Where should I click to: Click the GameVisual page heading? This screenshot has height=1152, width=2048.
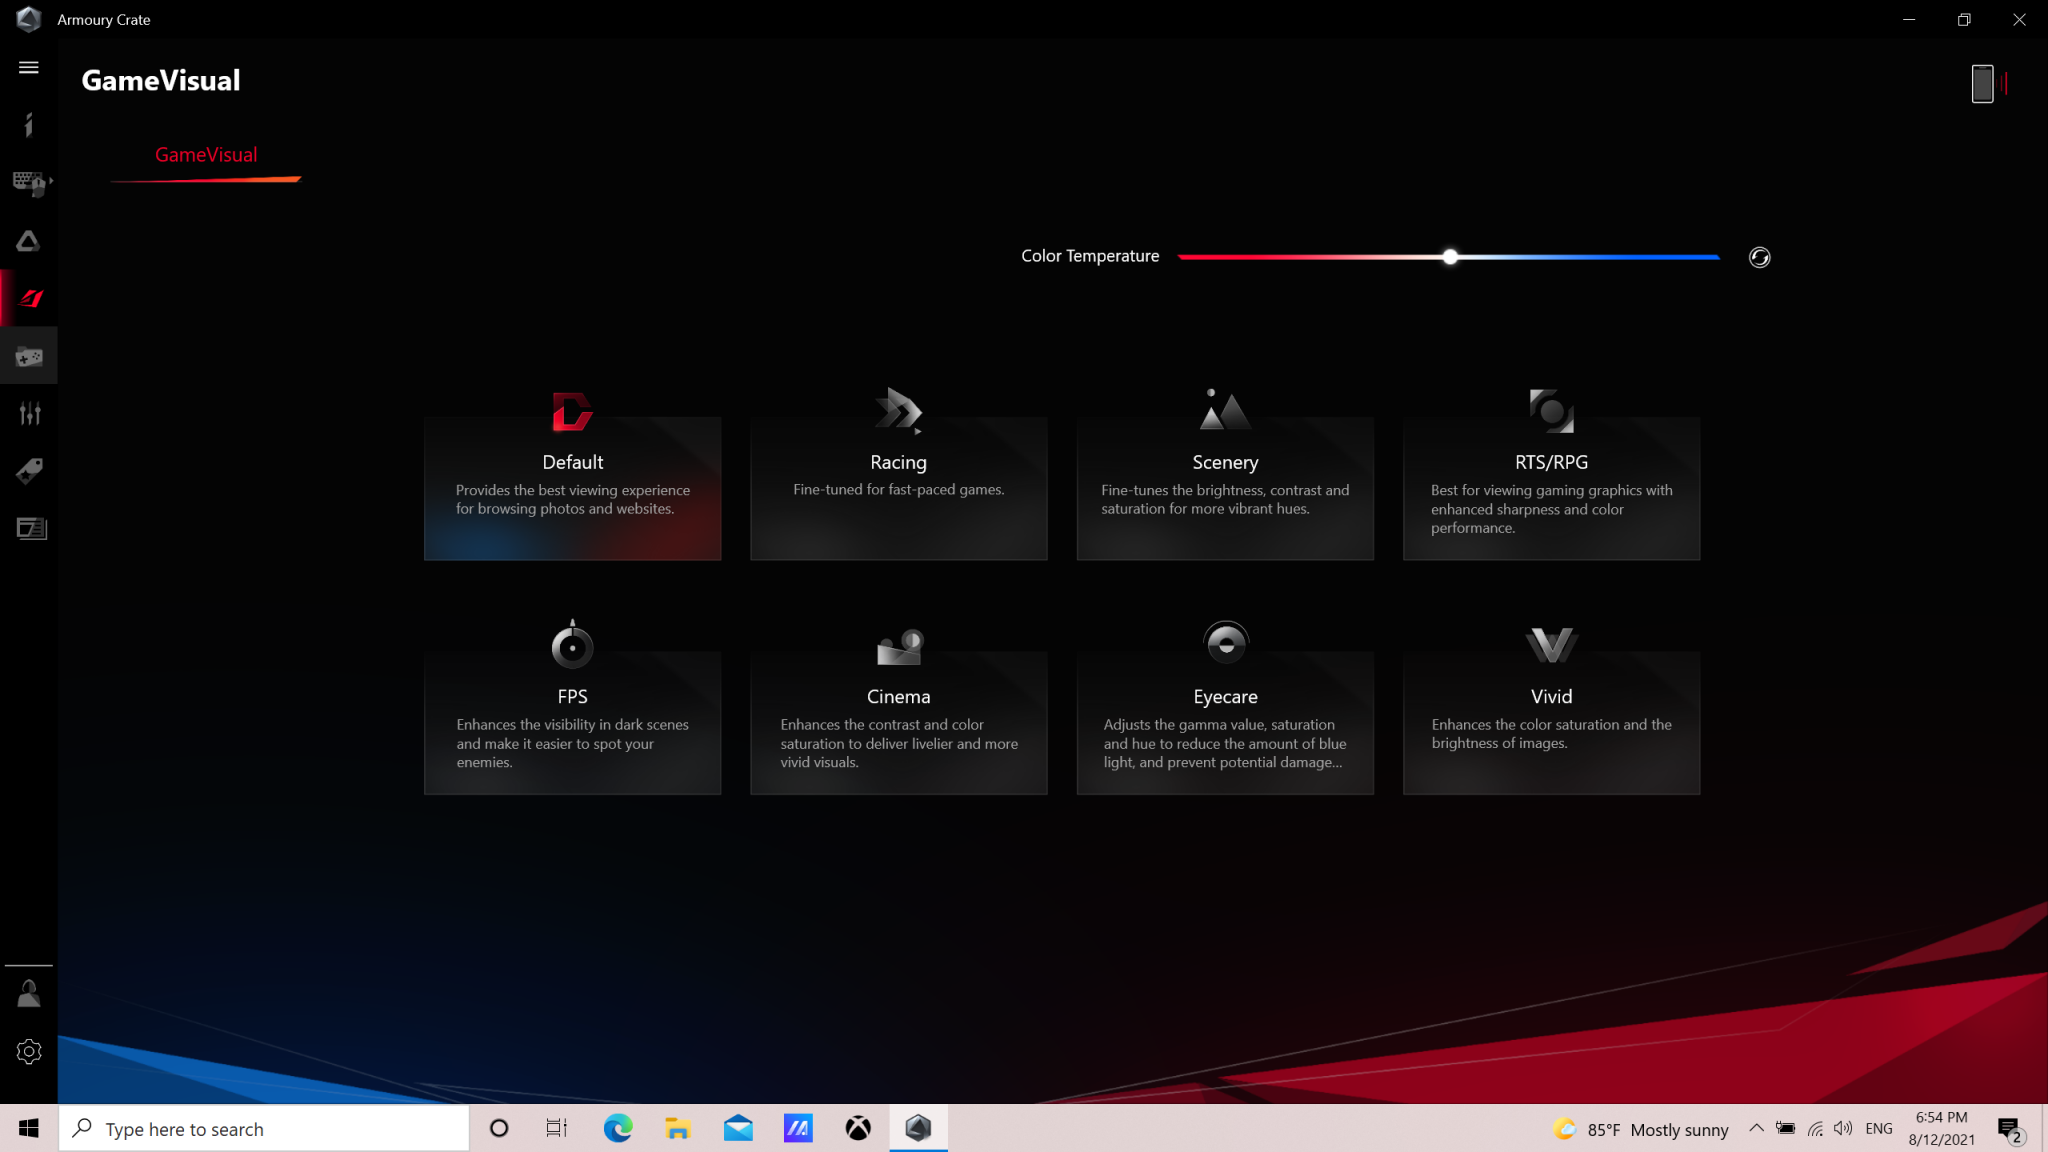[x=161, y=80]
